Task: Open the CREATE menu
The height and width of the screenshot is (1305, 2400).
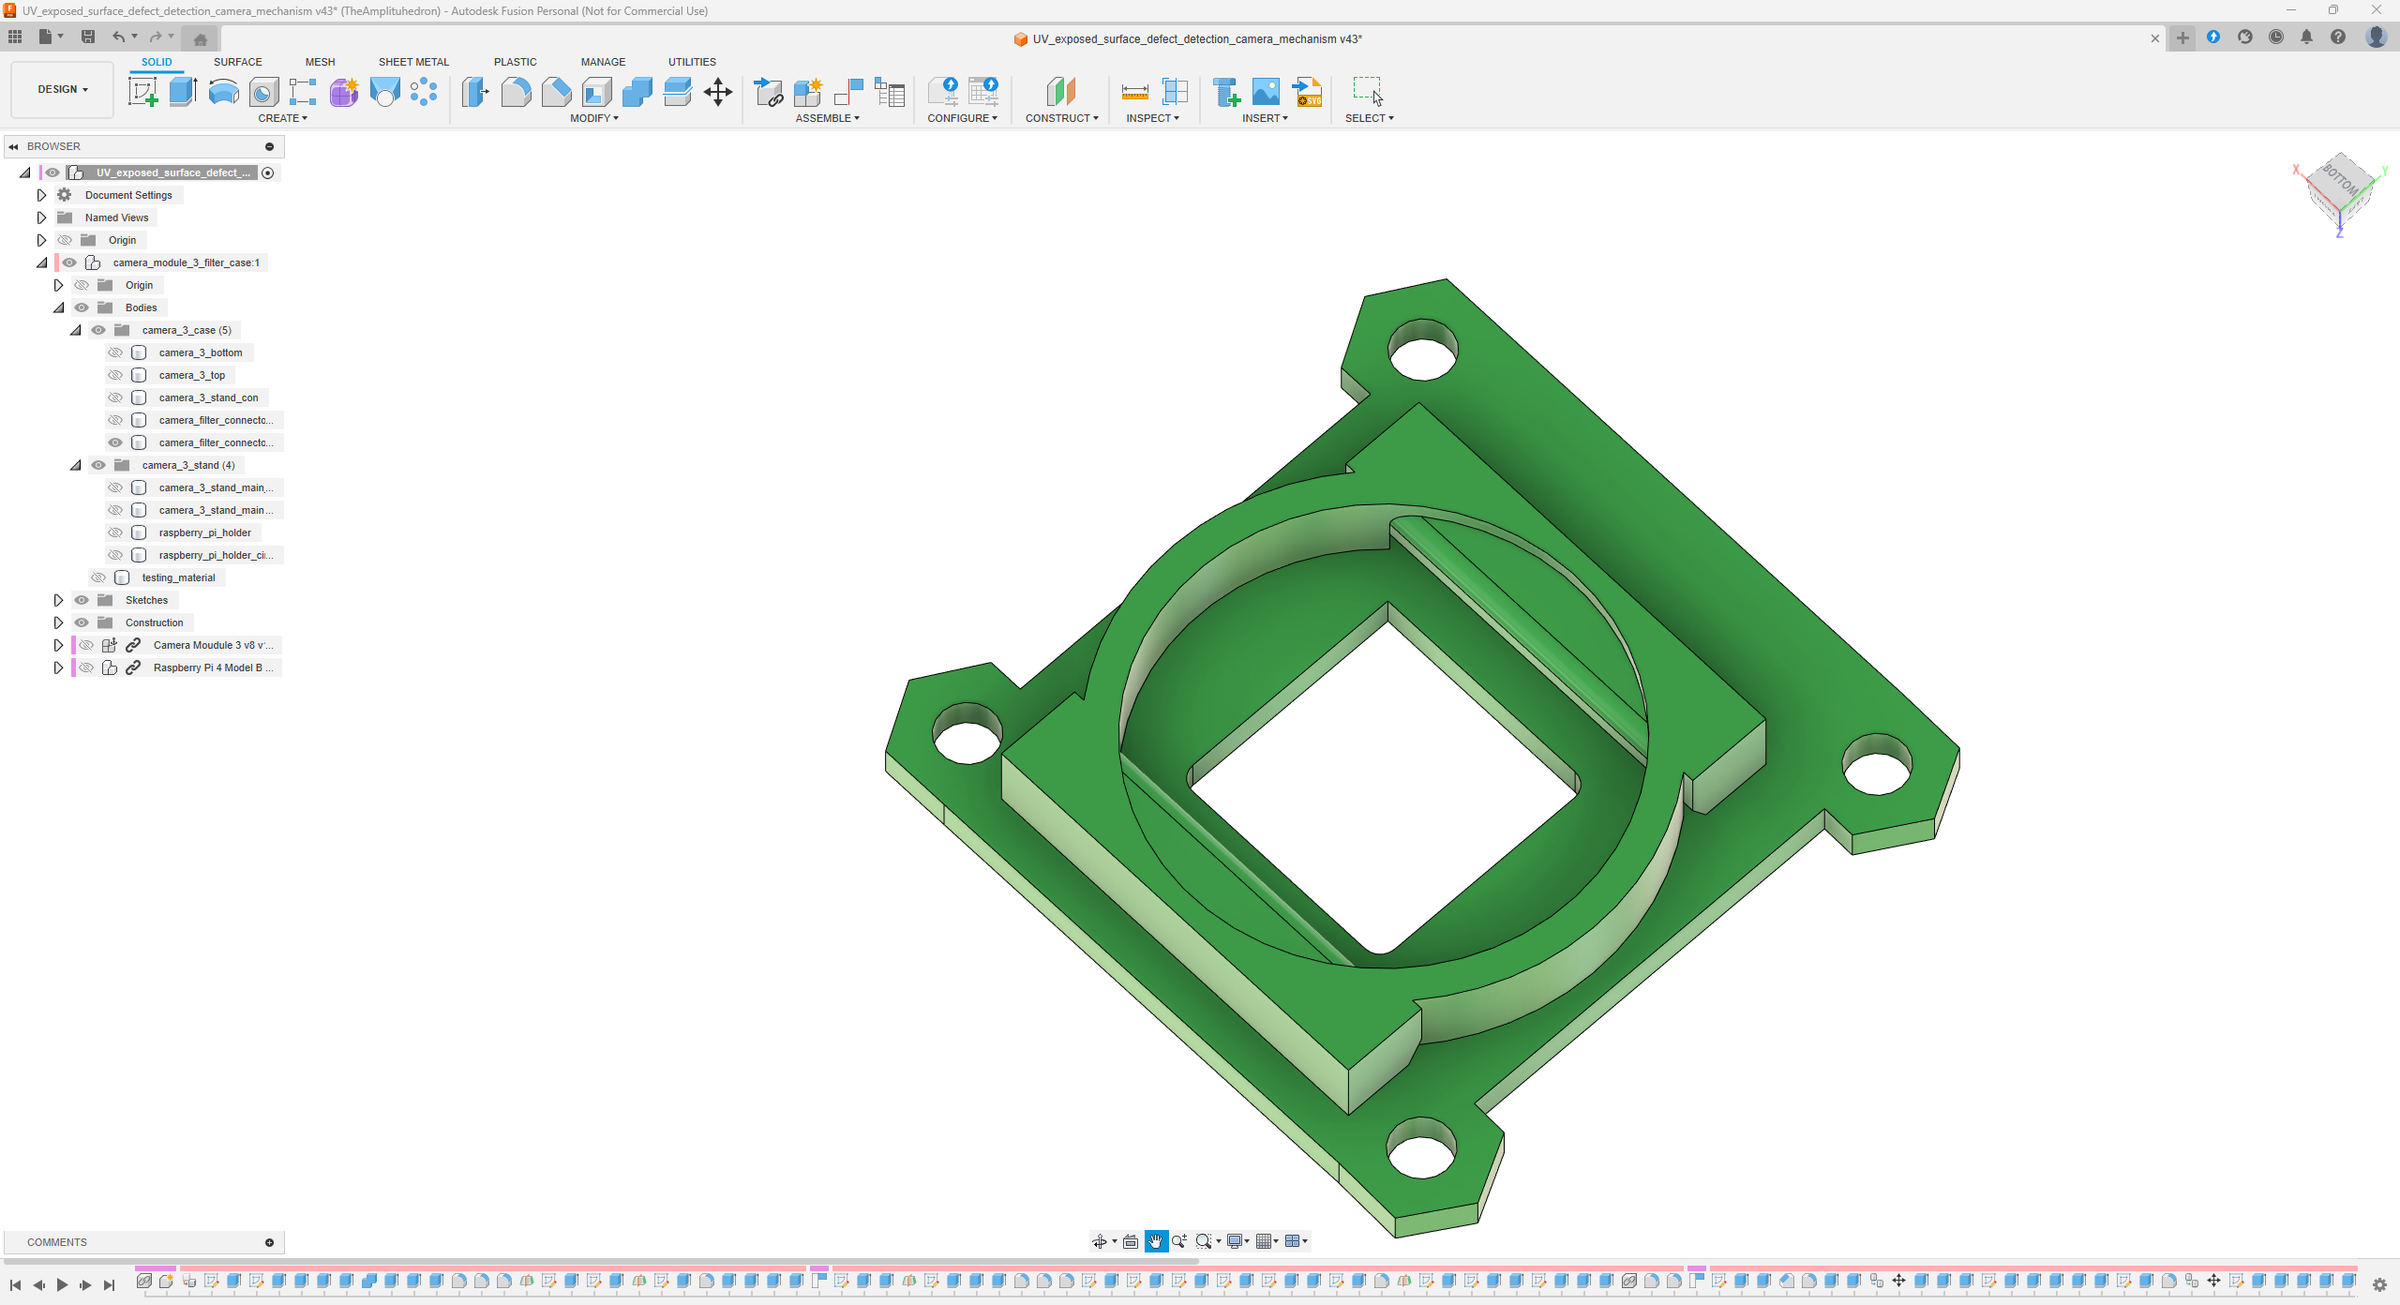Action: point(283,118)
